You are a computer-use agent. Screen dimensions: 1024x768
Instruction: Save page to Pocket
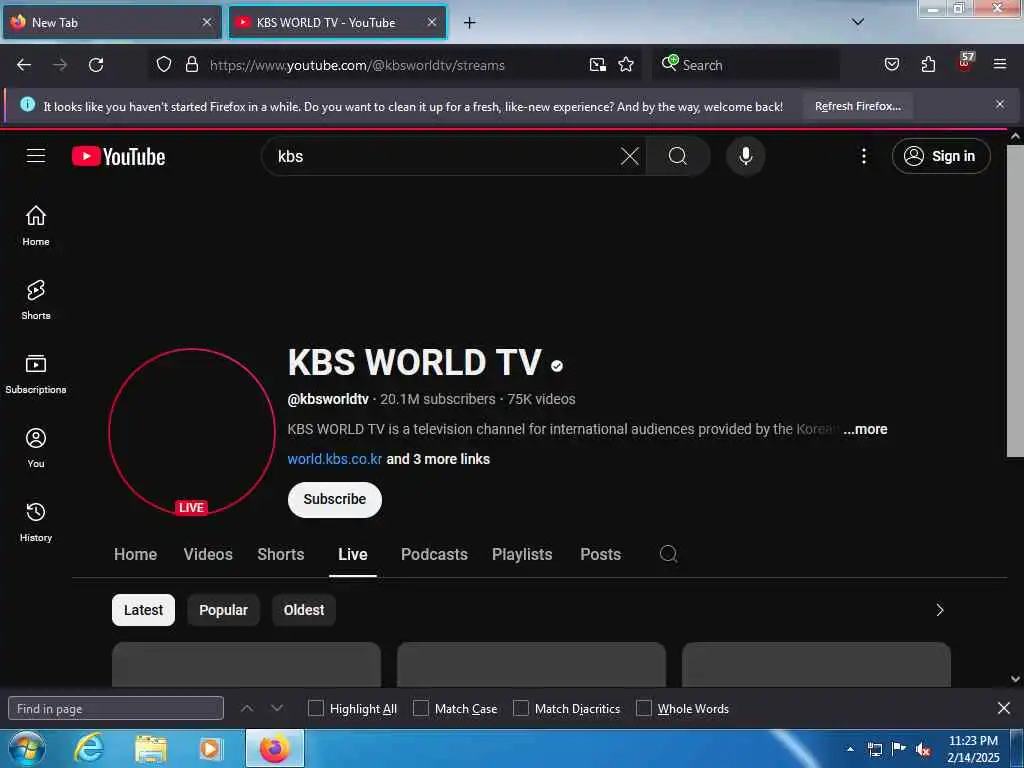891,65
